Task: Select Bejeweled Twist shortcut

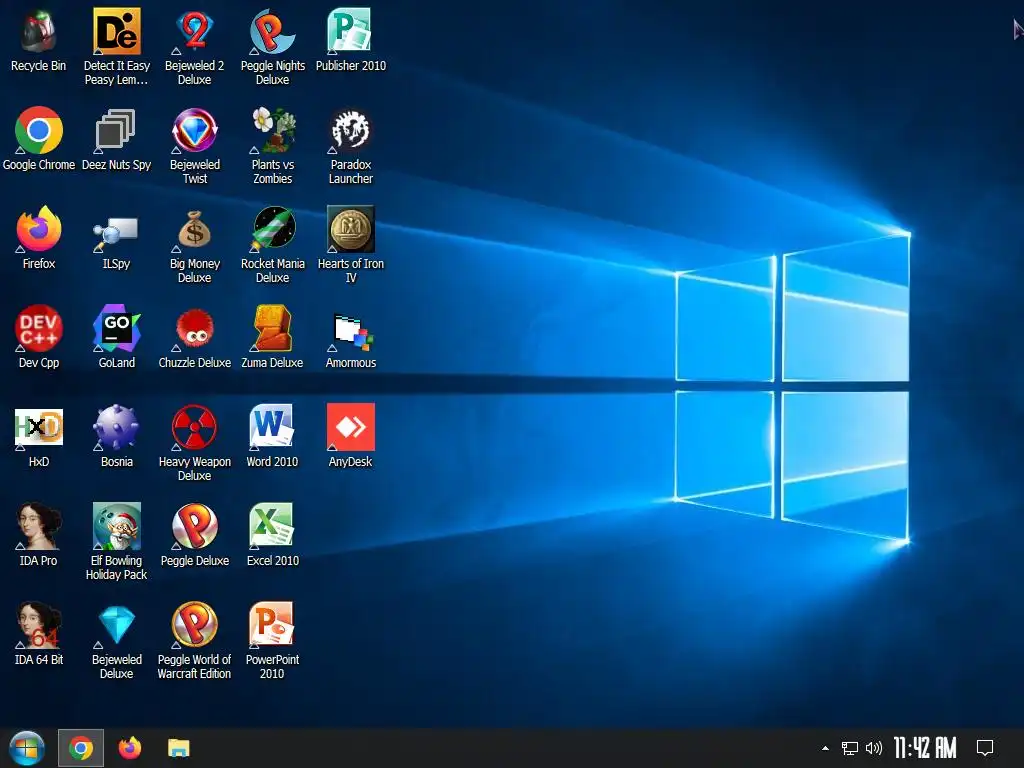Action: point(195,146)
